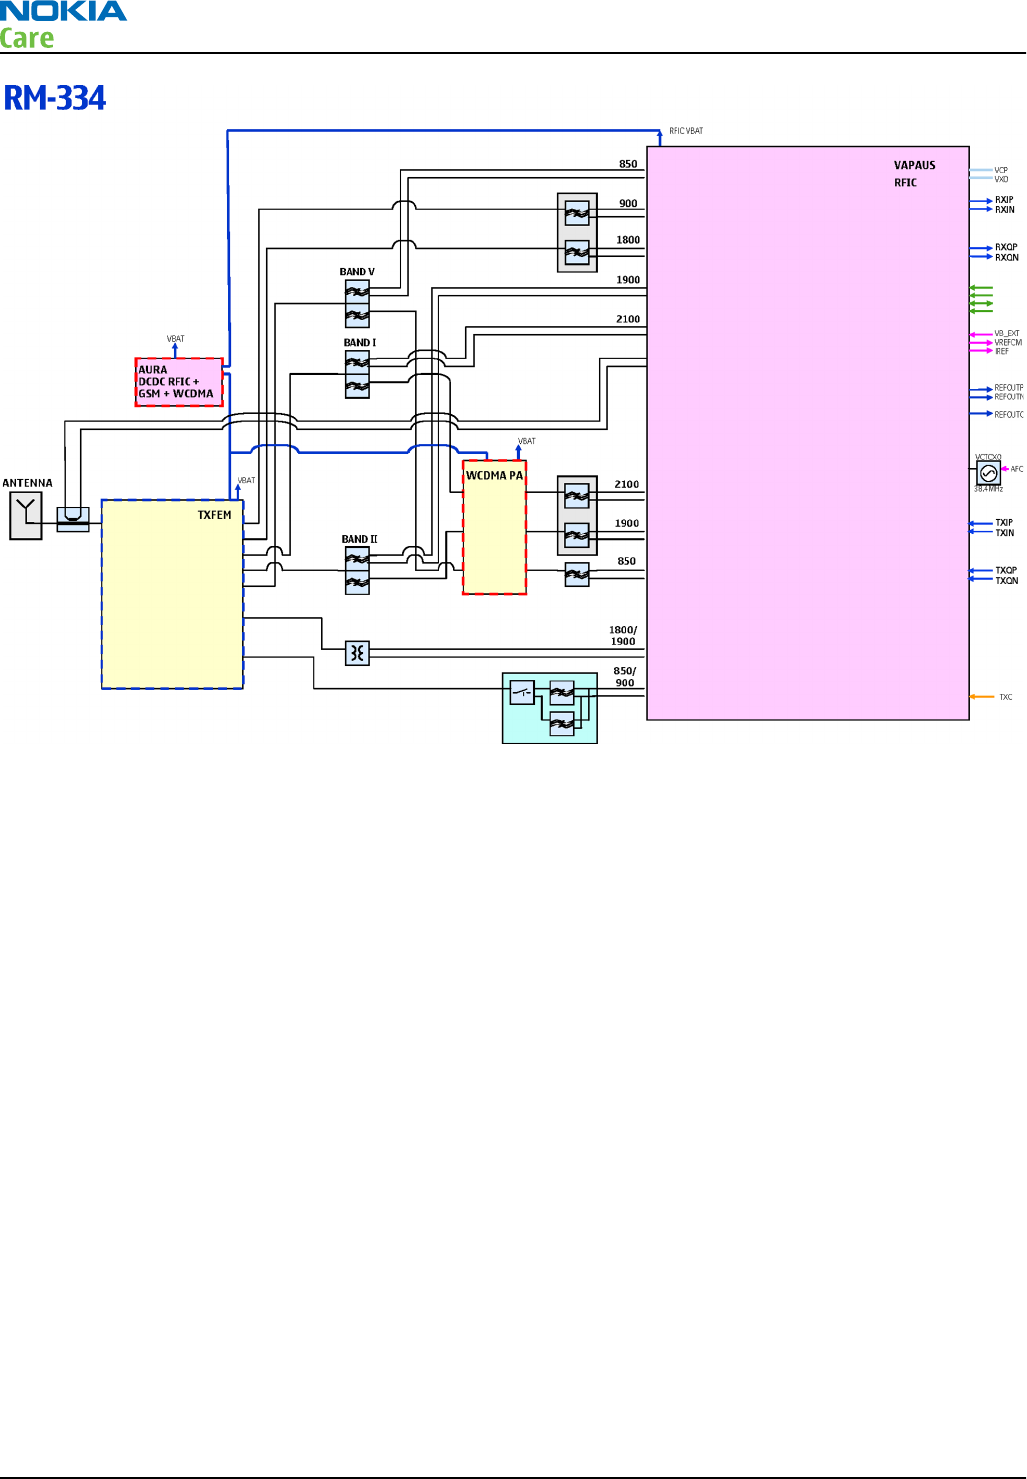This screenshot has height=1479, width=1027.
Task: Click the RXIN signal label
Action: coord(1004,210)
